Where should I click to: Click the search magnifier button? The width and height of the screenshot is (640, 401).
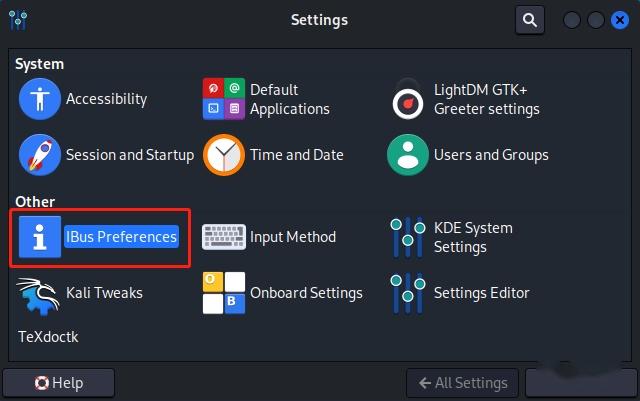click(530, 19)
